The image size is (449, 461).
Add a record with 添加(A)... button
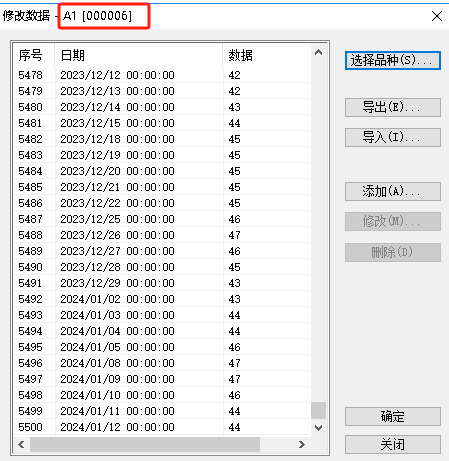tap(393, 191)
